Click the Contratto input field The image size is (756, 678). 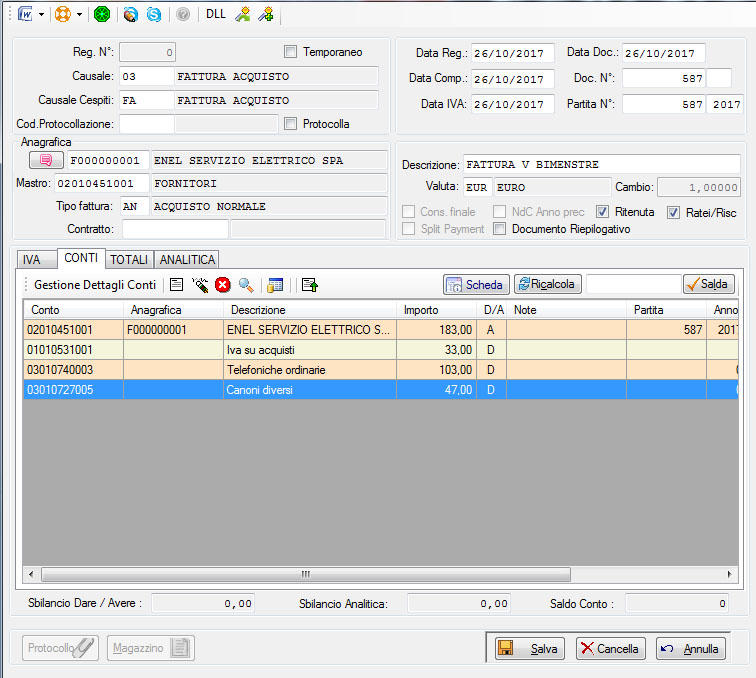pyautogui.click(x=175, y=229)
